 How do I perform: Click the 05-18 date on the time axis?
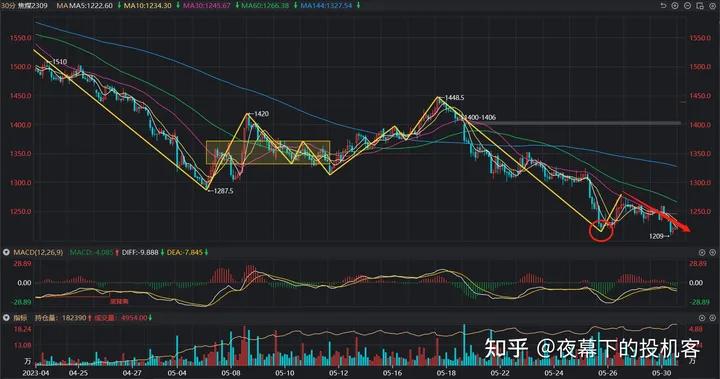click(x=446, y=373)
